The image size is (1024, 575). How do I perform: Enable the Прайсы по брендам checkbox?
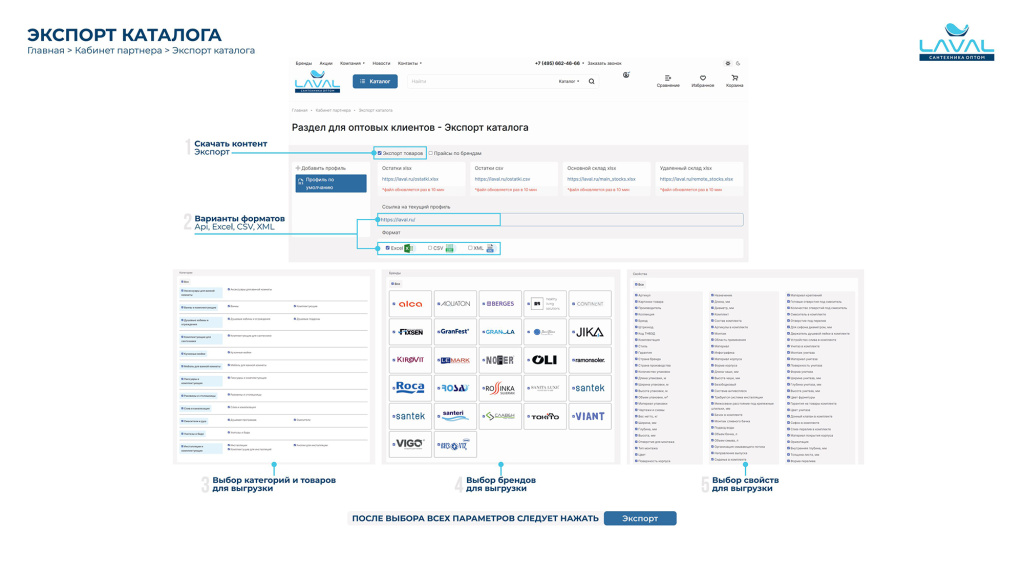(431, 153)
